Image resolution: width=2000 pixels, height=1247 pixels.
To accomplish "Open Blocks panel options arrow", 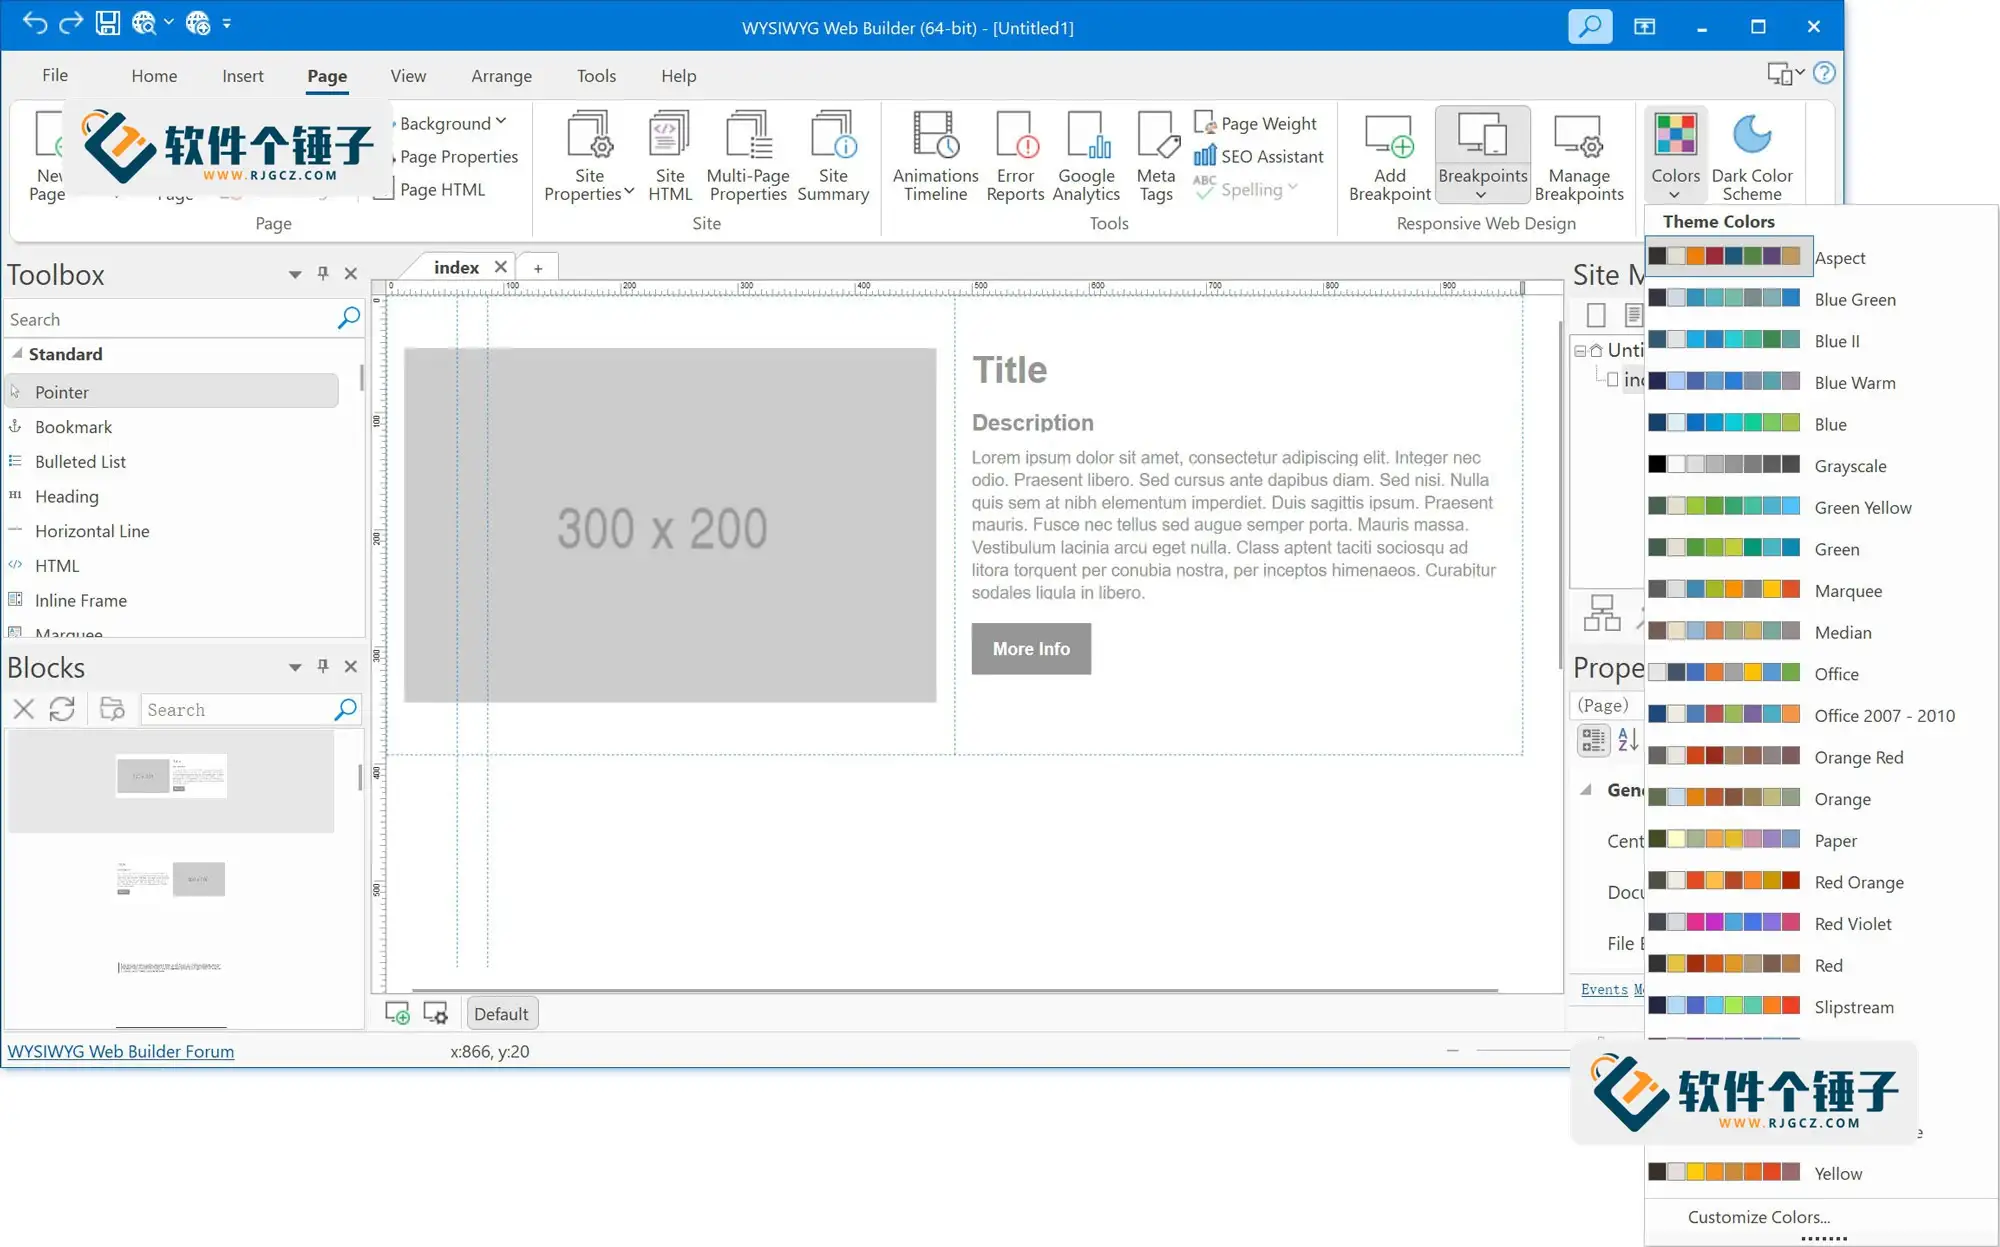I will [294, 667].
